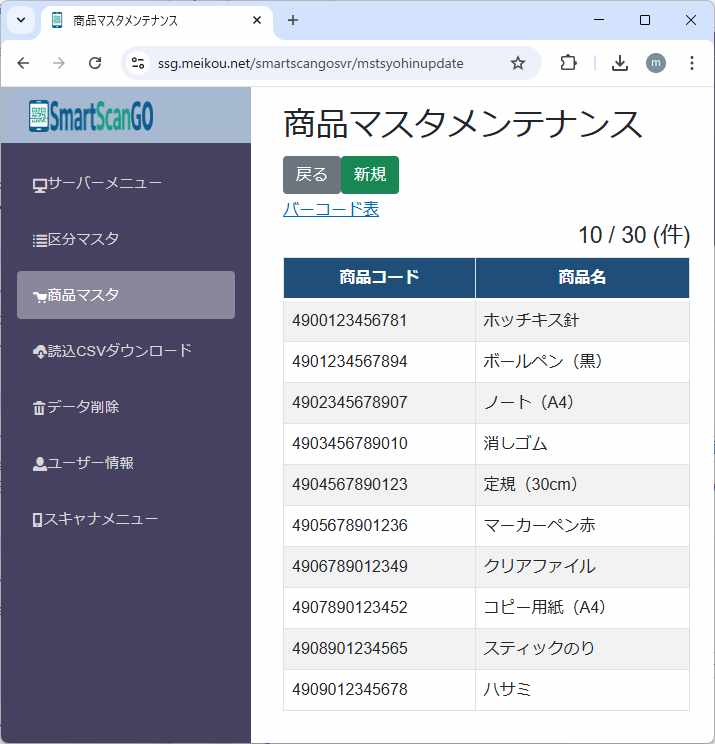
Task: Click the browser forward arrow
Action: pyautogui.click(x=59, y=63)
